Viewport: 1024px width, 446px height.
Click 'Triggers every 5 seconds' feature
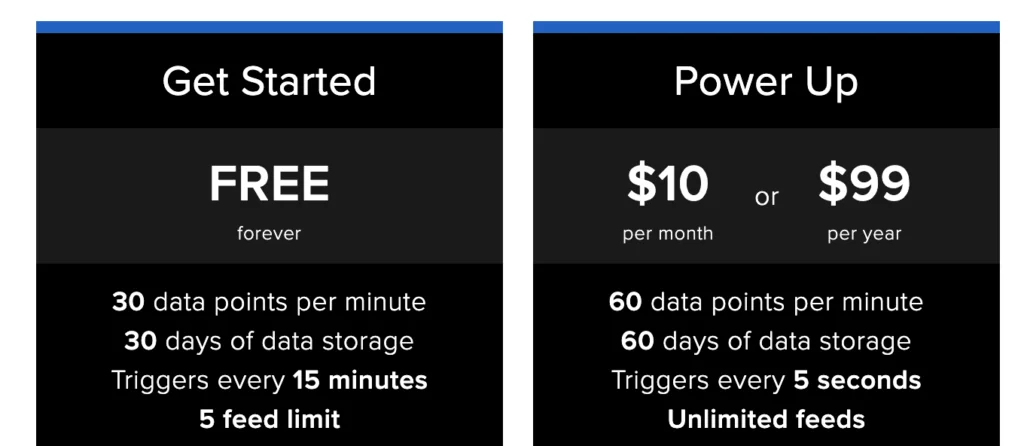[x=766, y=380]
